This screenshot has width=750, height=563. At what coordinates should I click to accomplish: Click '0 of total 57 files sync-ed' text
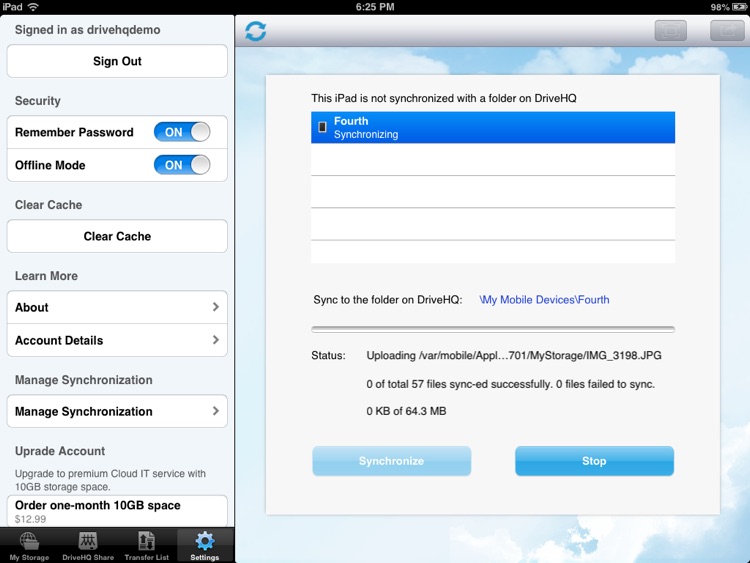511,384
